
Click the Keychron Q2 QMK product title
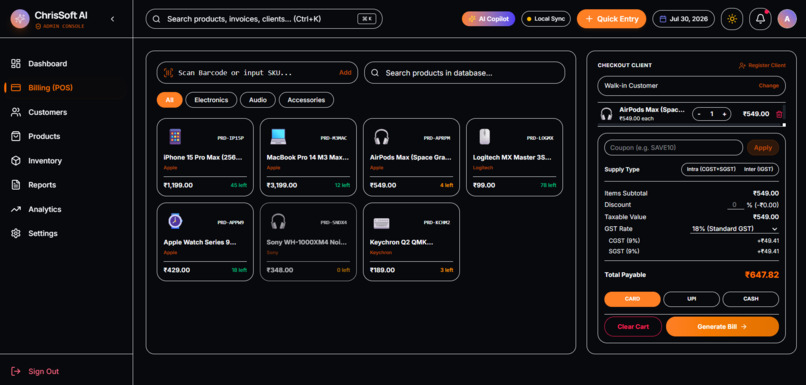click(401, 242)
